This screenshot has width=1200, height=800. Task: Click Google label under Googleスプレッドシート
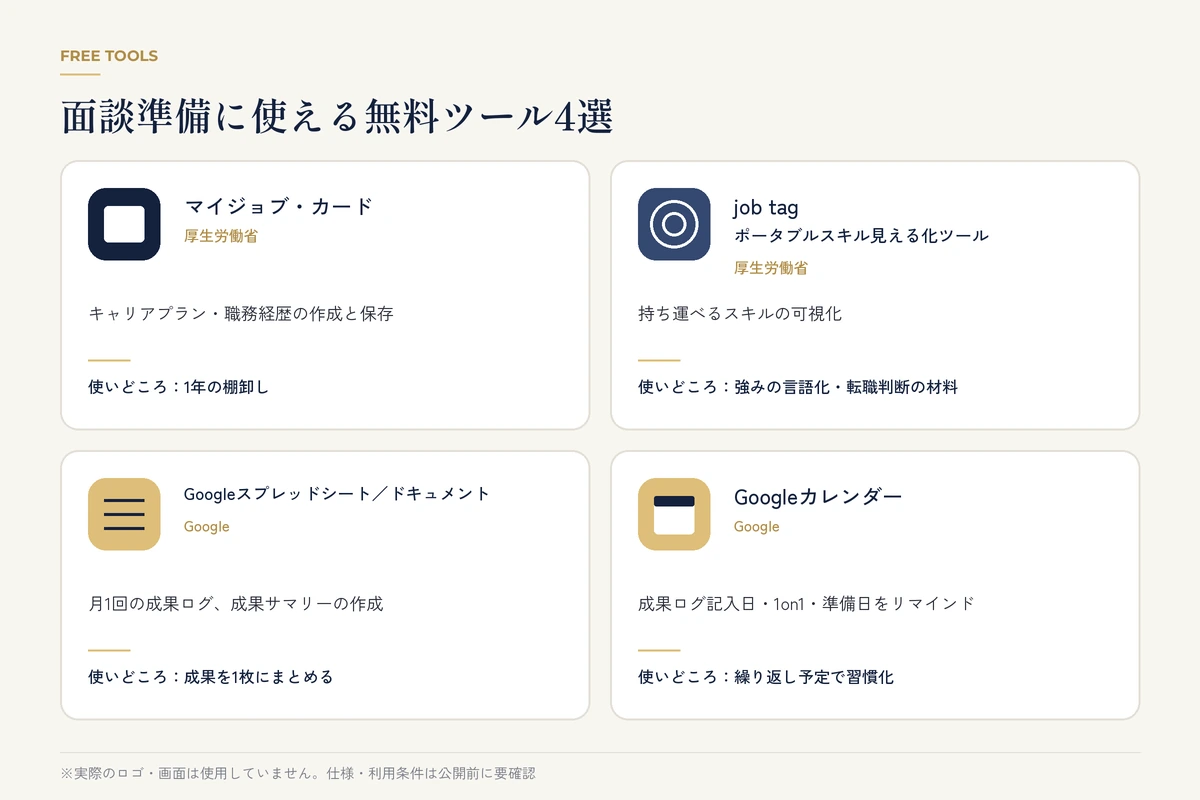point(207,527)
